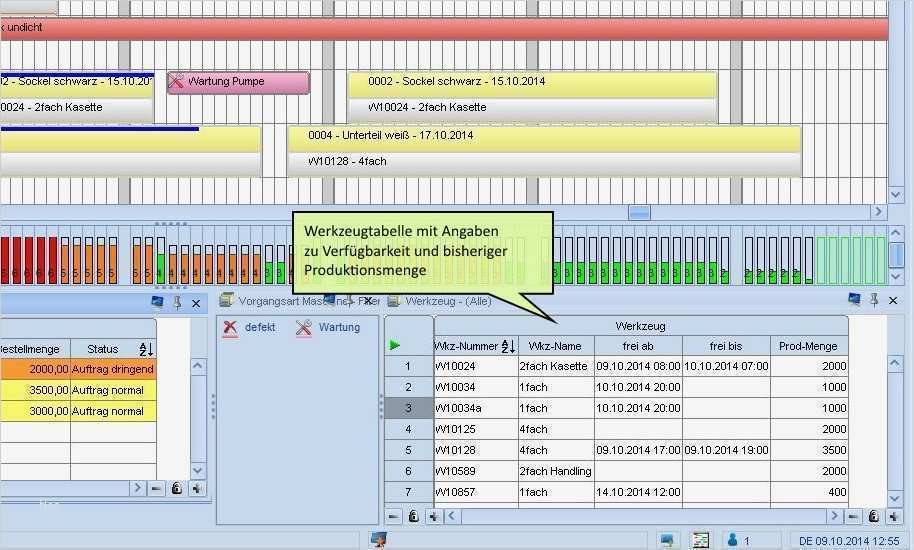Screen dimensions: 914x550
Task: Click plus icon under the order table
Action: pos(196,488)
